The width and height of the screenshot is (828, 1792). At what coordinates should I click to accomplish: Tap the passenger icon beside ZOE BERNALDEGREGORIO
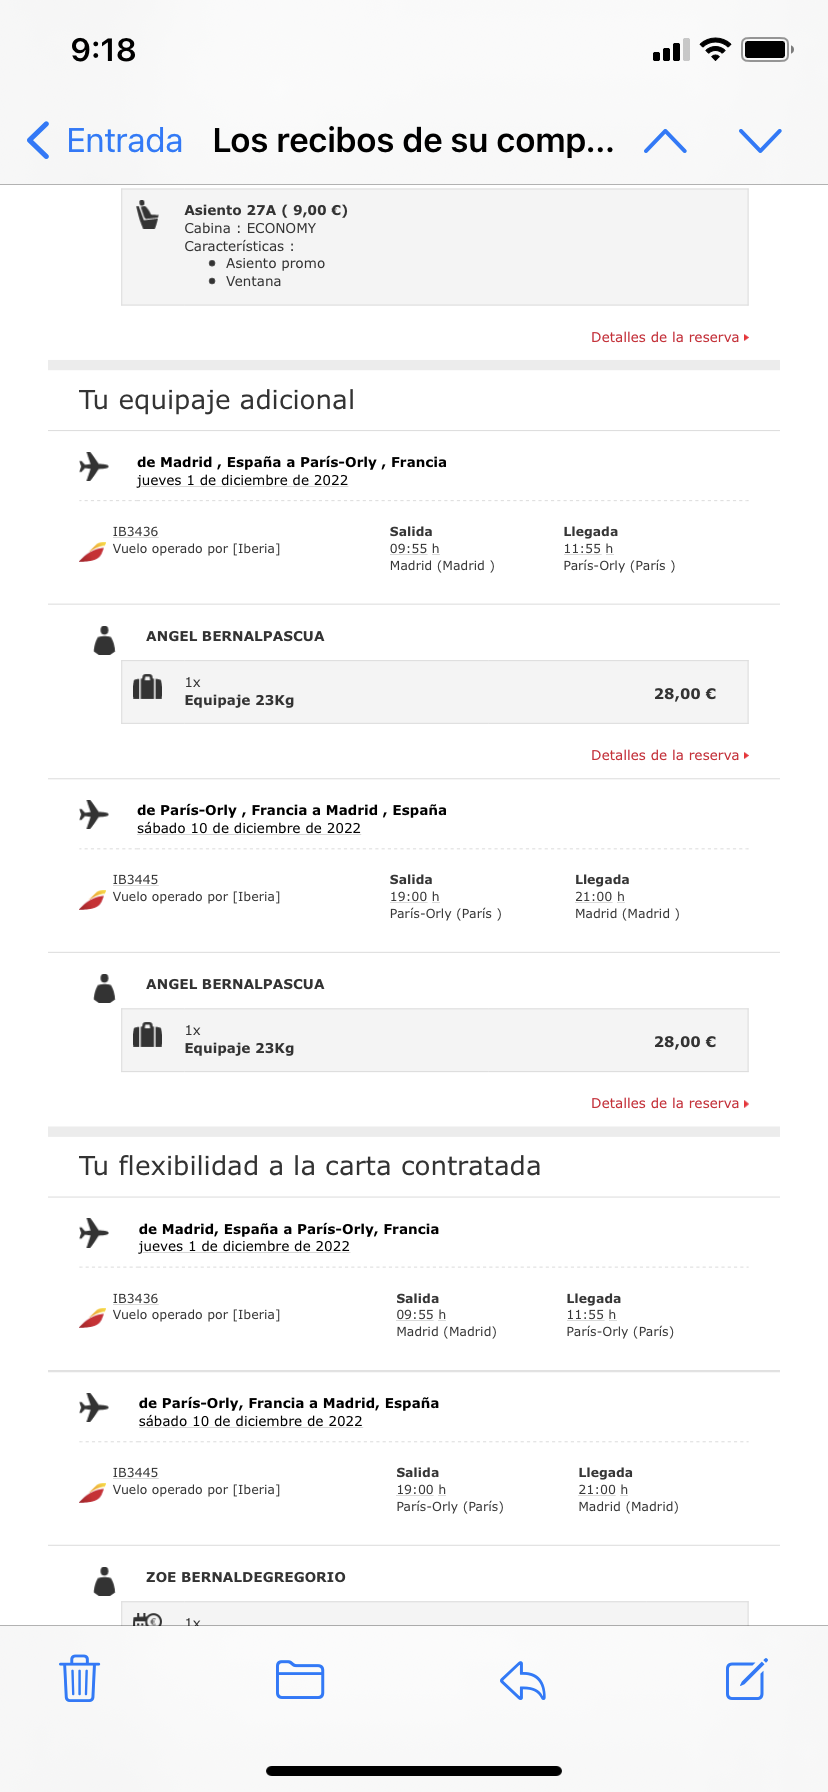[x=104, y=1581]
